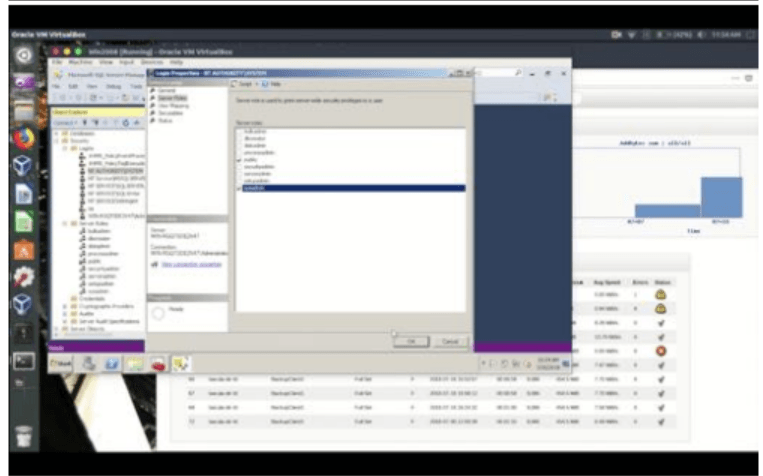Open Ubuntu Software Center dock icon
This screenshot has height=476, width=763.
[23, 251]
